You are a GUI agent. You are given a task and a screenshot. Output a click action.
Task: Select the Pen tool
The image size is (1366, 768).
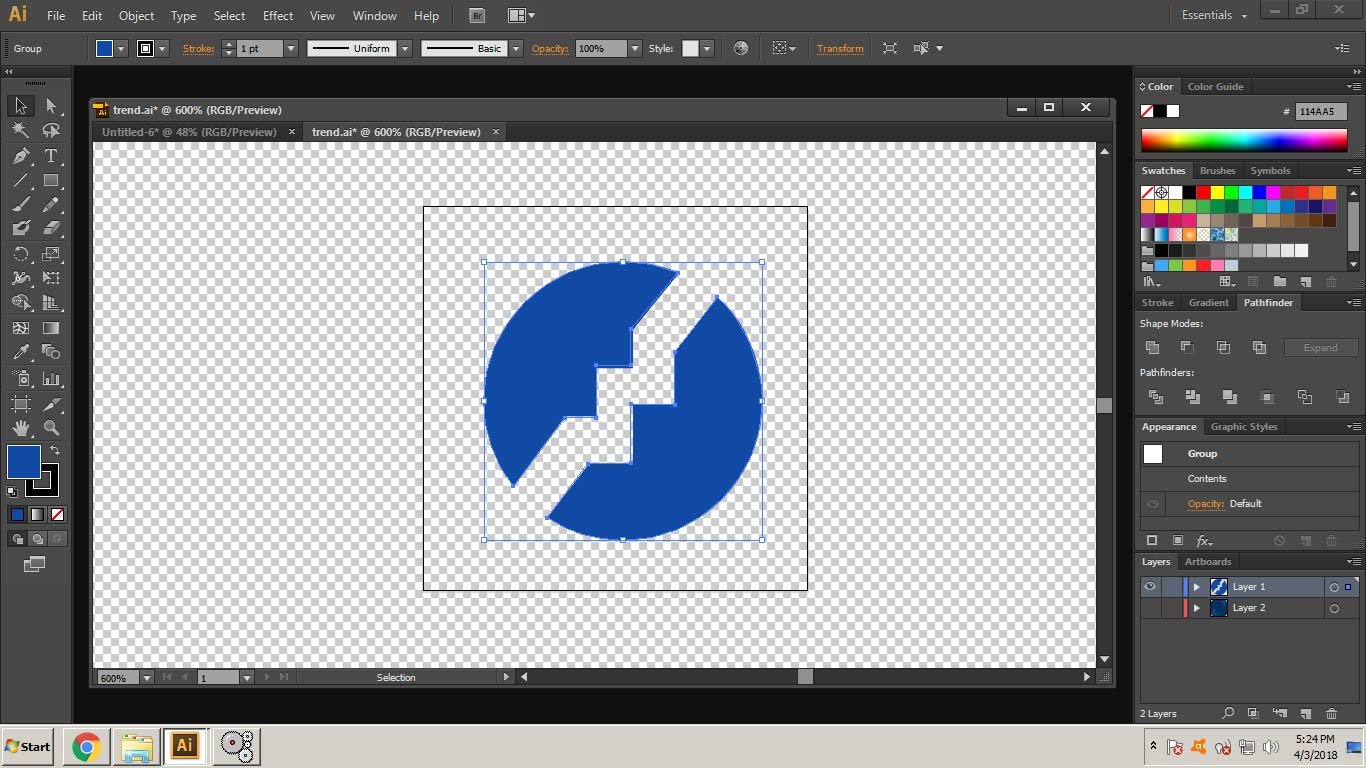click(x=20, y=156)
